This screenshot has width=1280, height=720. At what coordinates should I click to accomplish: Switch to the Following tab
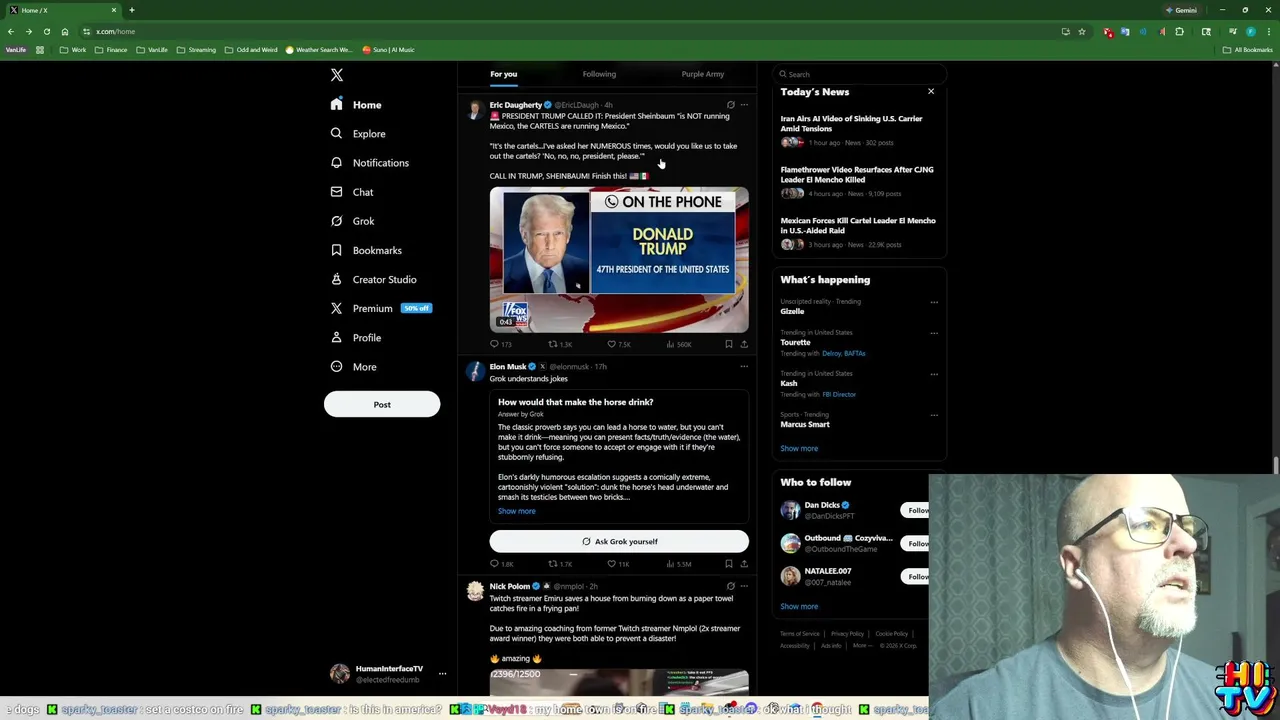(x=599, y=74)
